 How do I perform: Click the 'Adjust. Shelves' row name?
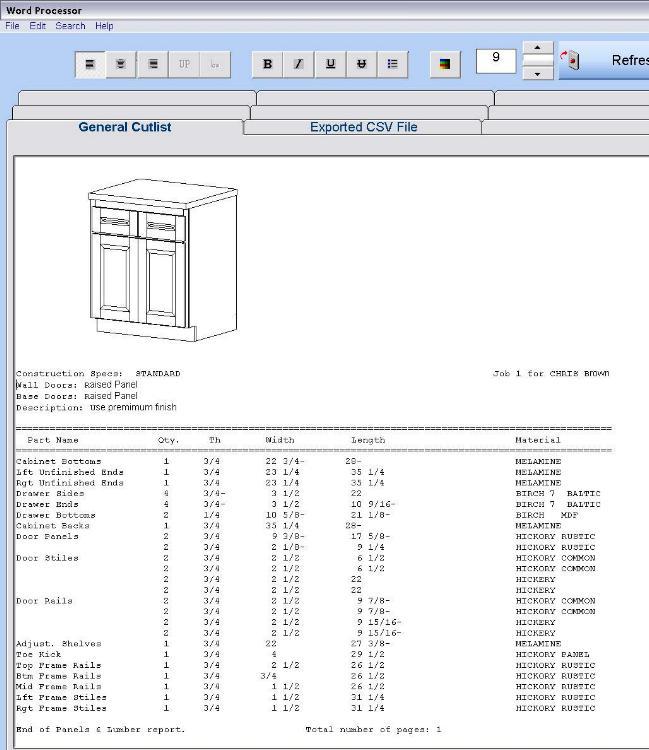[x=58, y=644]
